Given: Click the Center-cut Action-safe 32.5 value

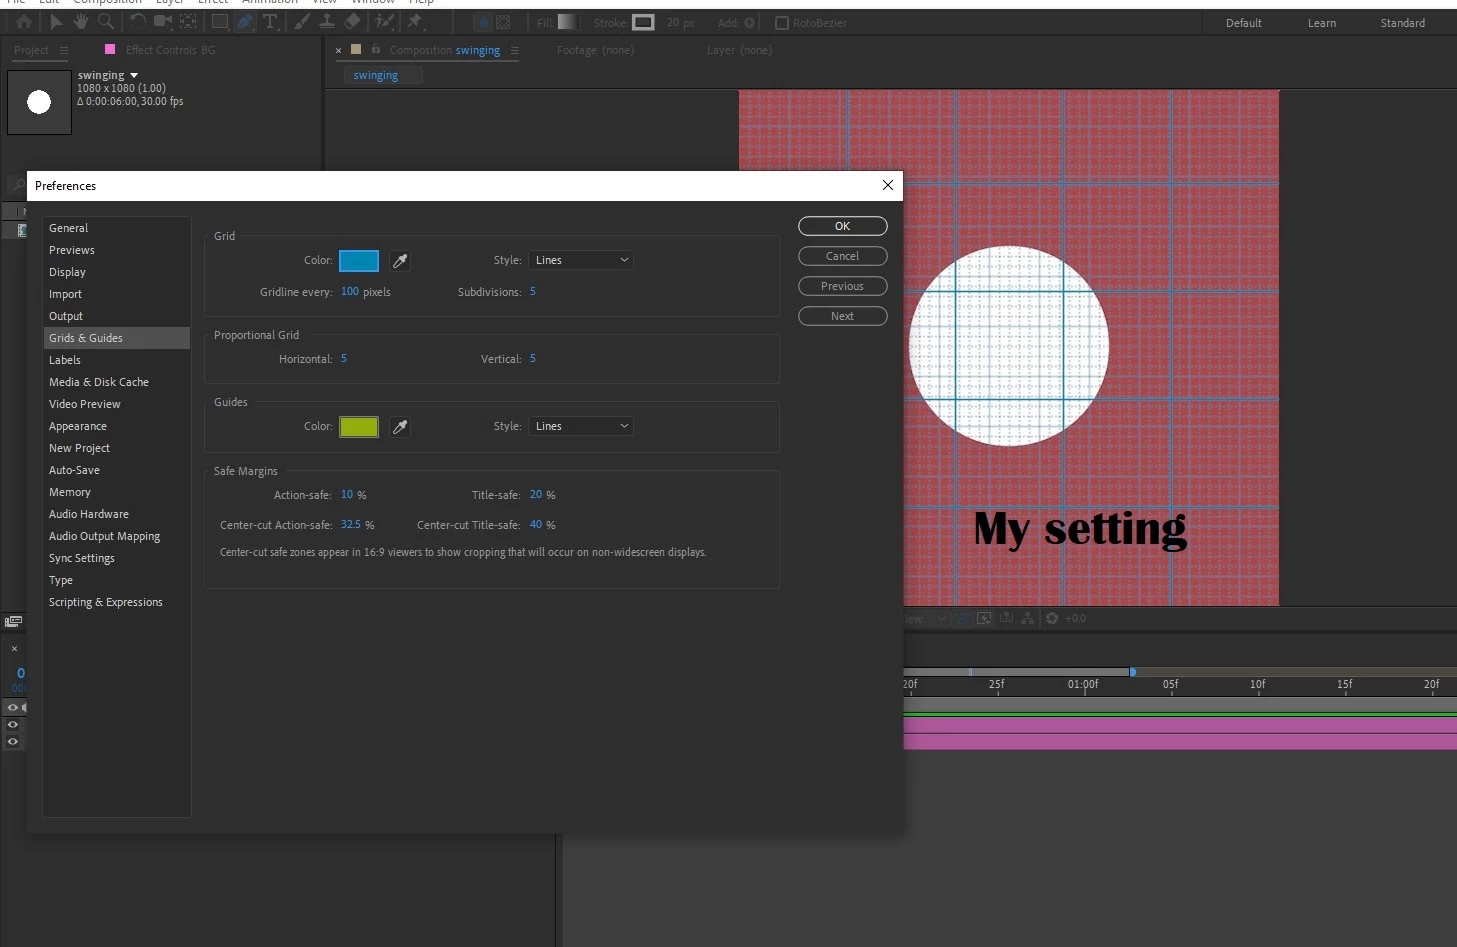Looking at the screenshot, I should coord(351,525).
